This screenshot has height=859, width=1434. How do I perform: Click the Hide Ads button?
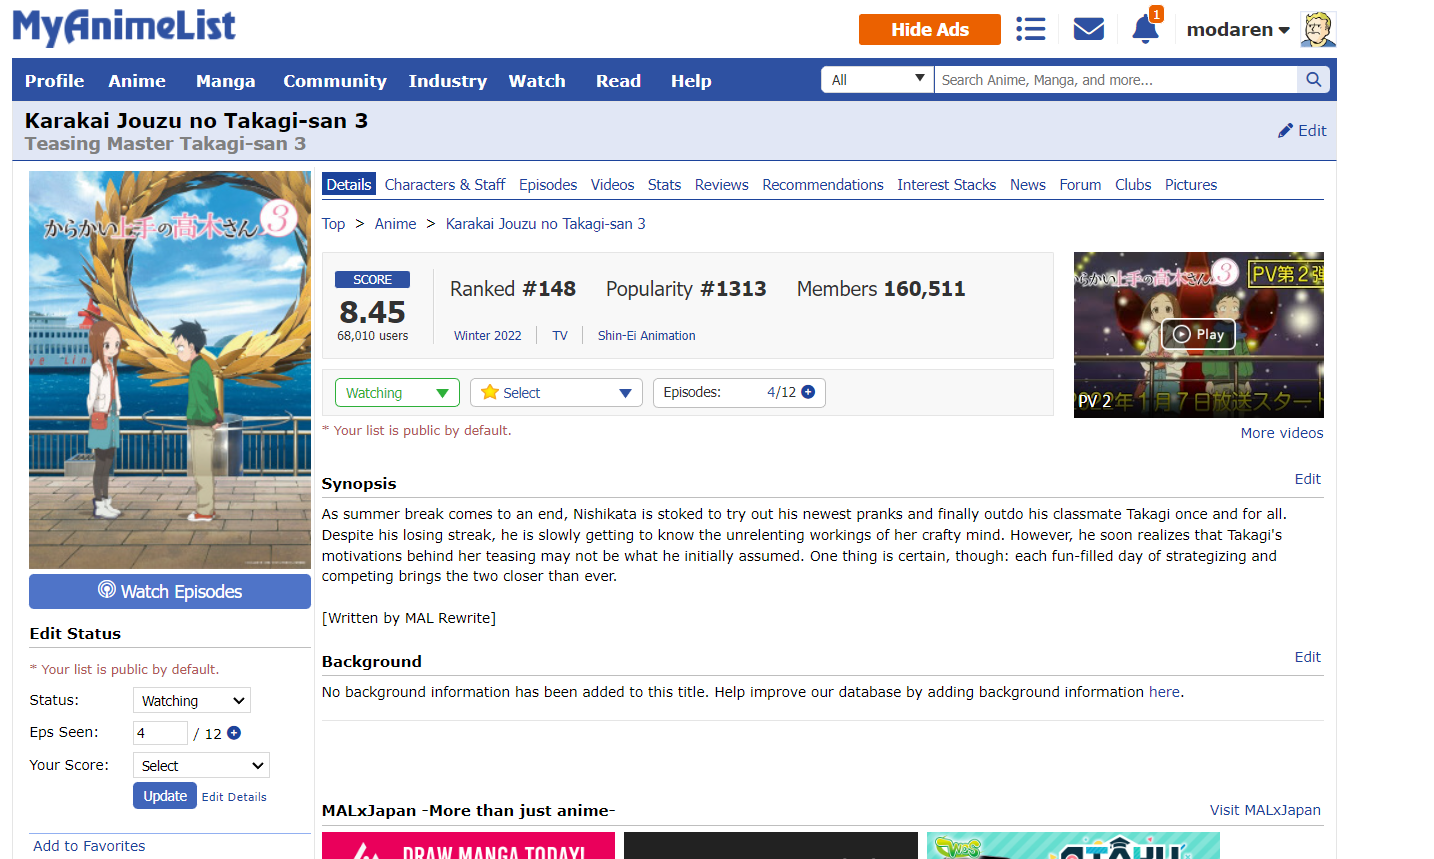[x=929, y=29]
